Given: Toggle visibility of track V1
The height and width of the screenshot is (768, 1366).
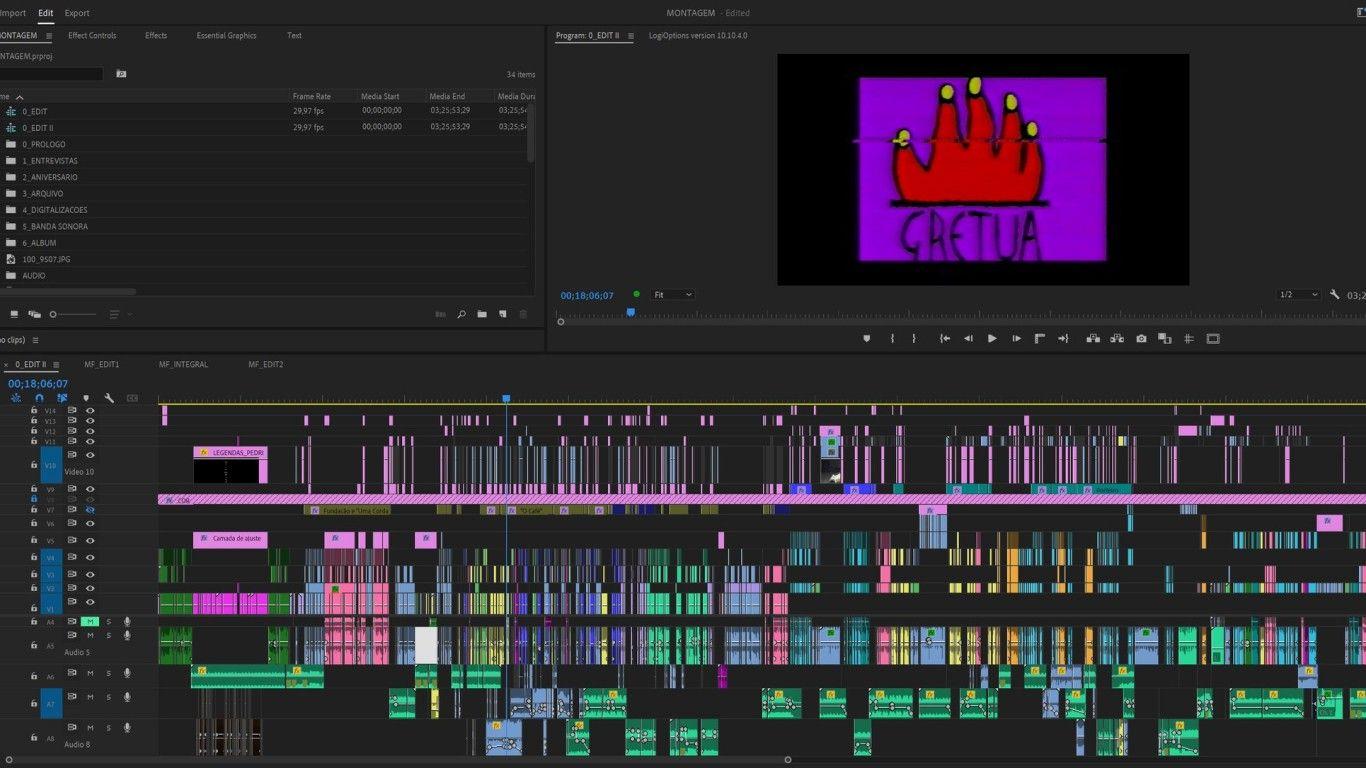Looking at the screenshot, I should (90, 602).
